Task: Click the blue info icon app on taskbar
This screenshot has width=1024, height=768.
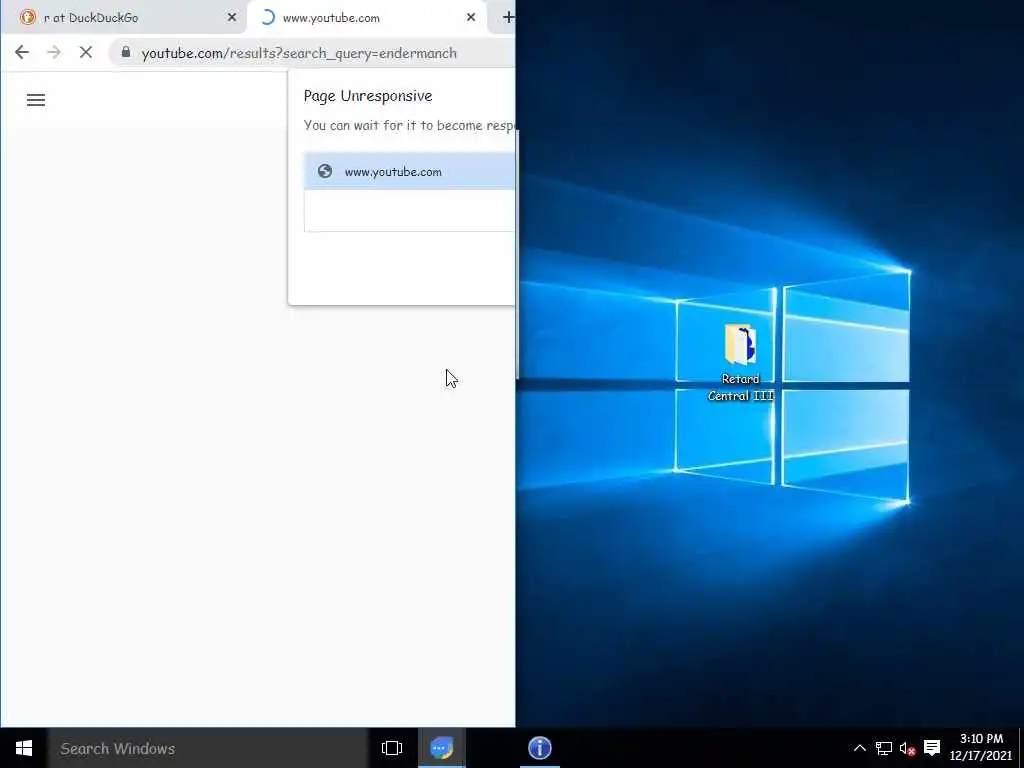Action: pyautogui.click(x=539, y=748)
